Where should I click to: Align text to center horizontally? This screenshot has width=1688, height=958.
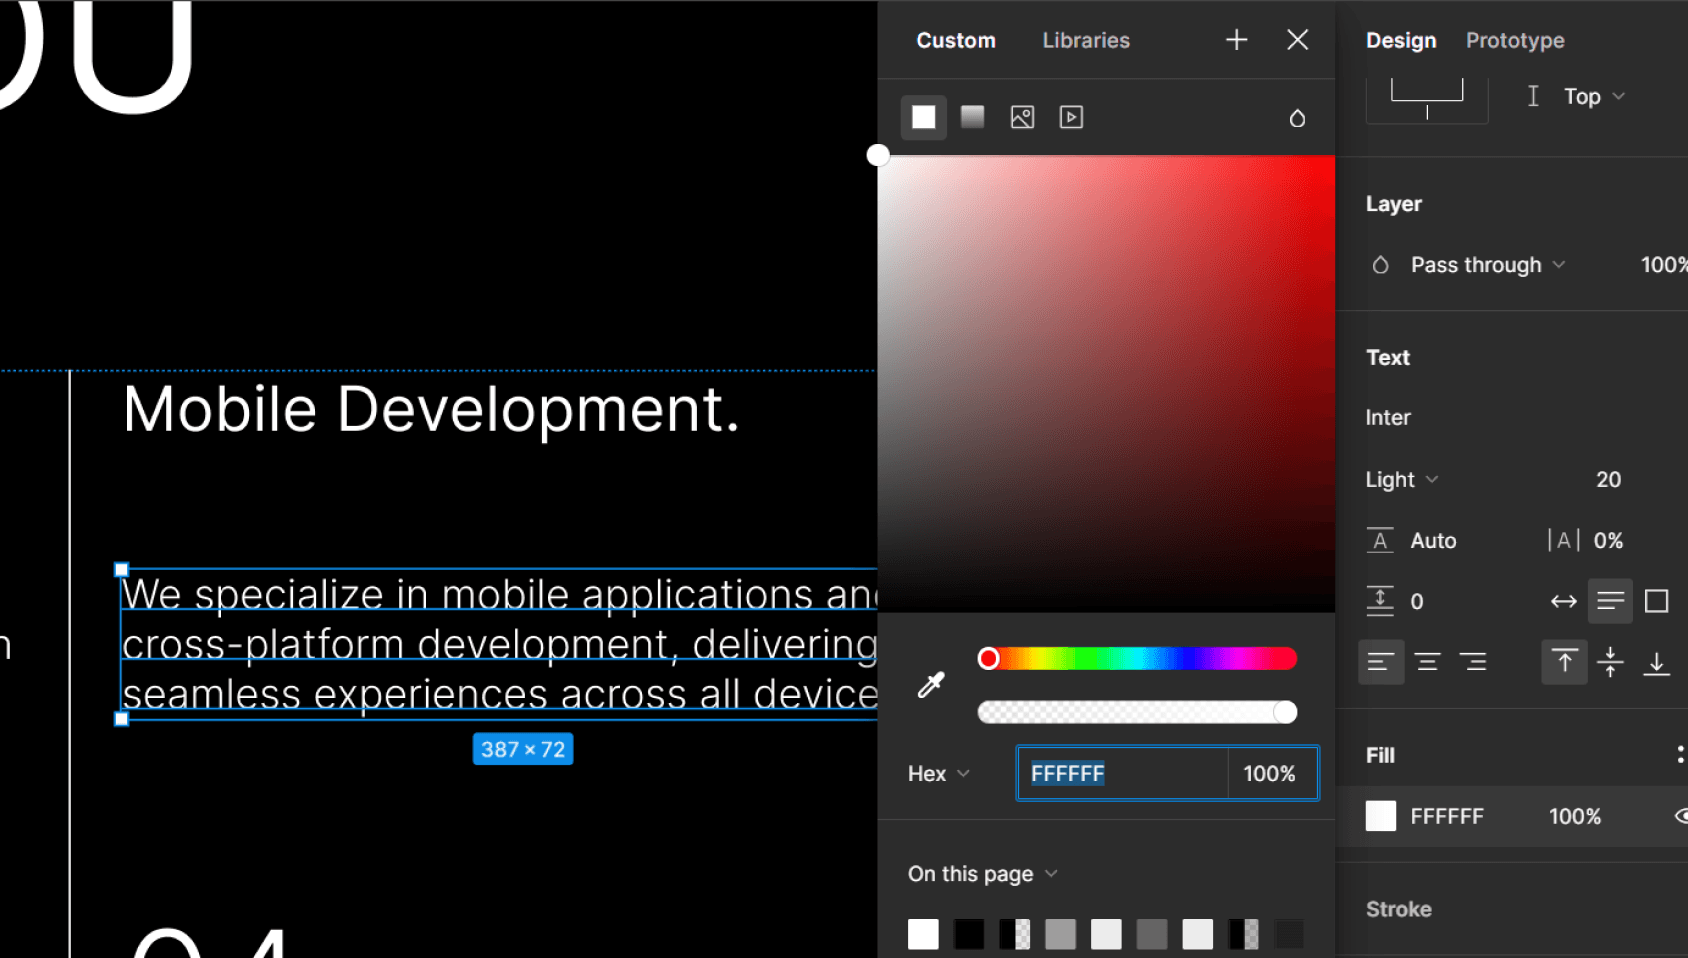click(1427, 662)
